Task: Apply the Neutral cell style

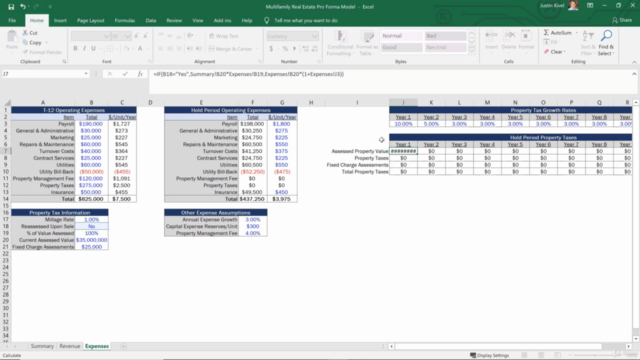Action: [x=445, y=47]
